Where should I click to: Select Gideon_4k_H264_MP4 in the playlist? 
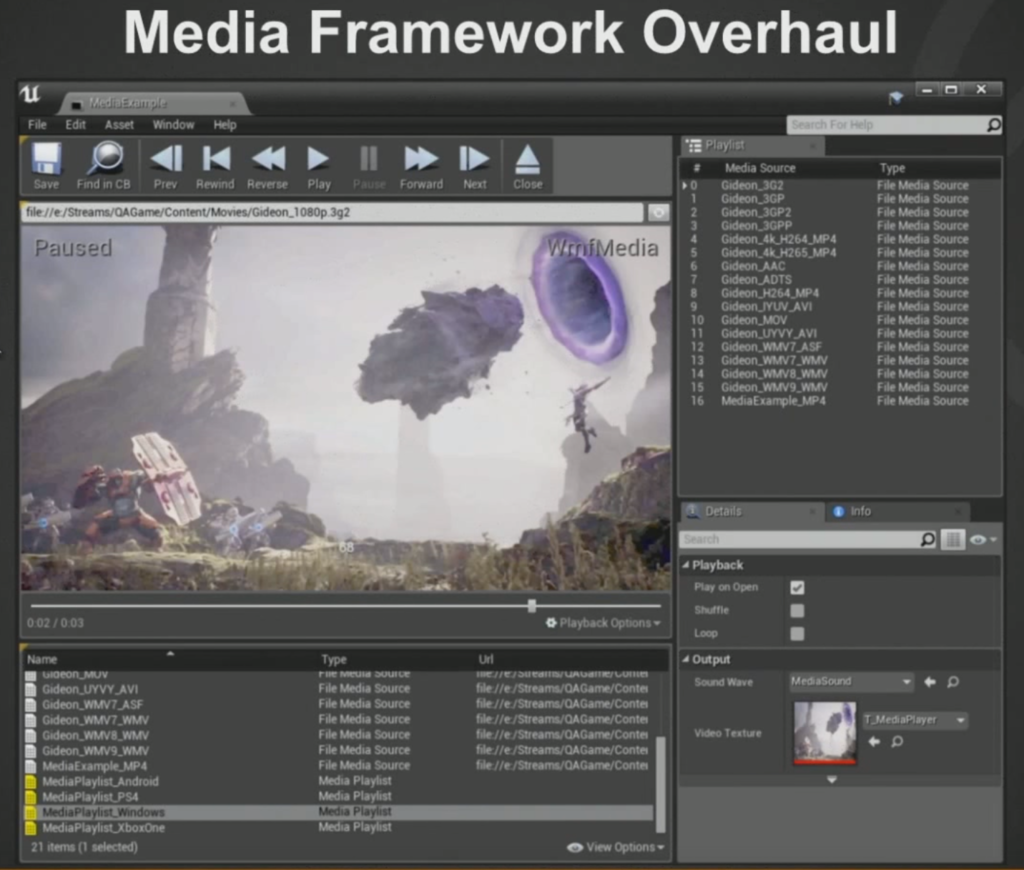click(x=840, y=240)
